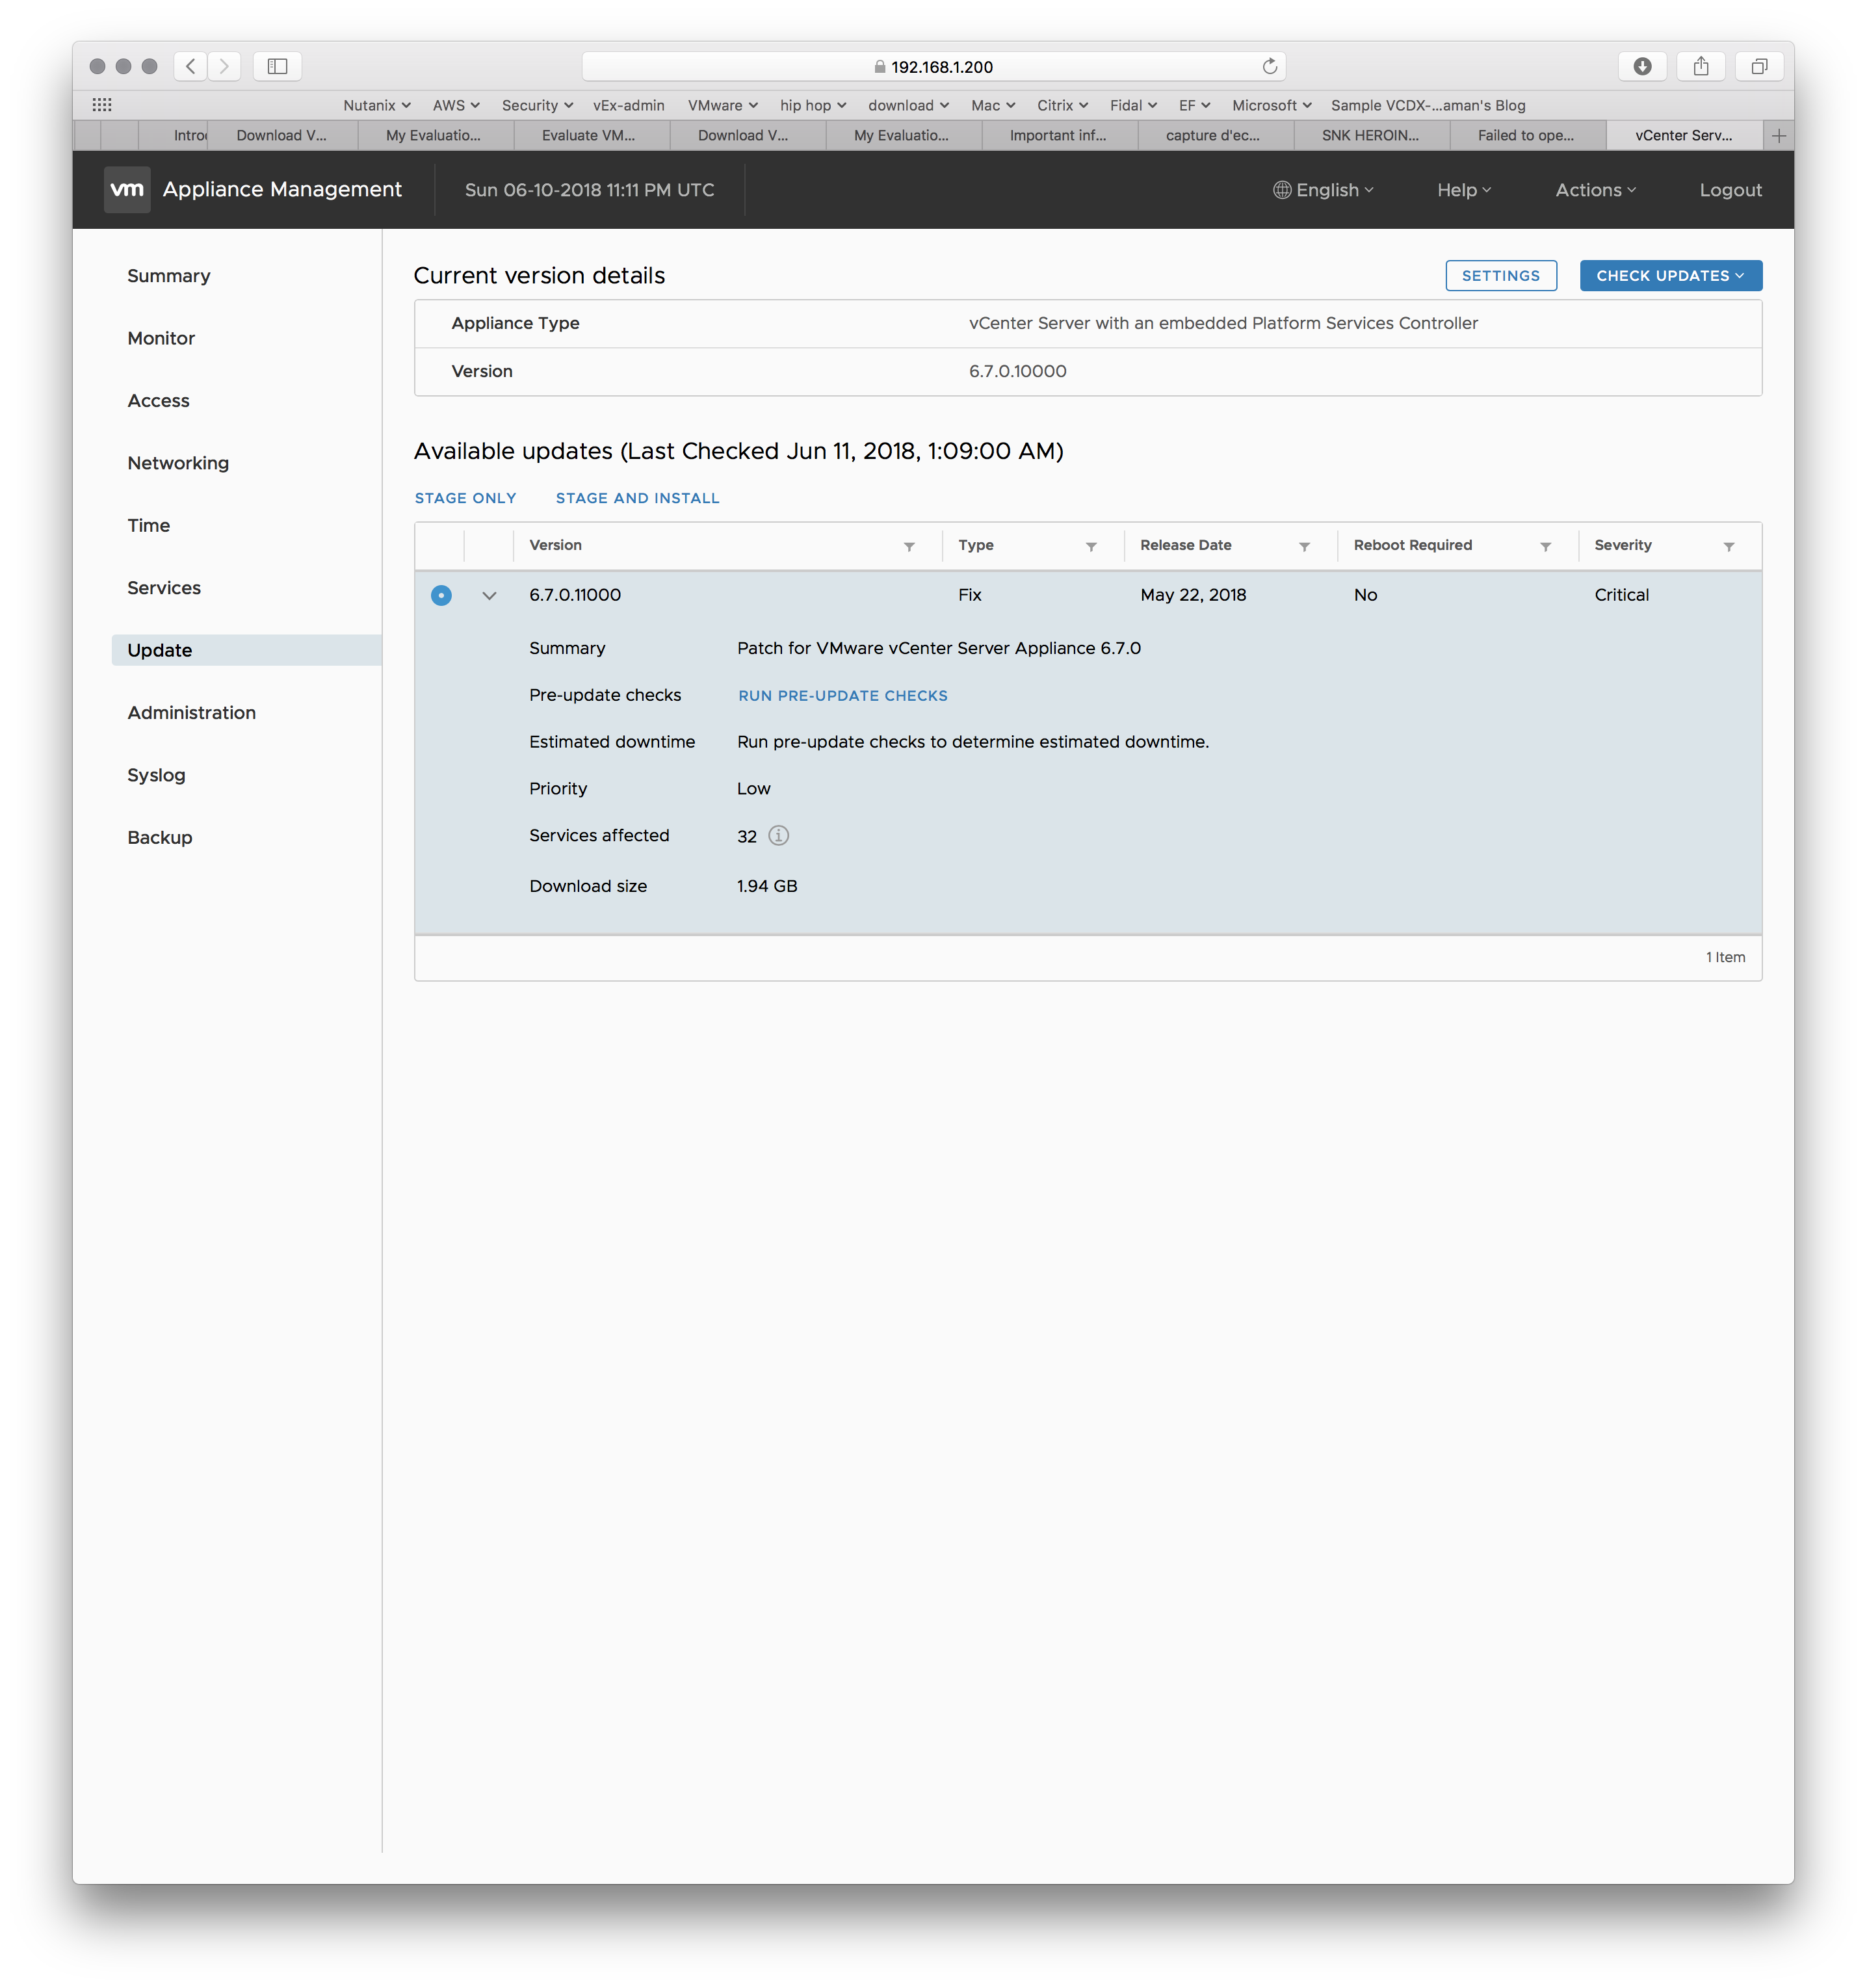Screen dimensions: 1867x1988
Task: Expand the Fidal bookmarks folder
Action: 1132,105
